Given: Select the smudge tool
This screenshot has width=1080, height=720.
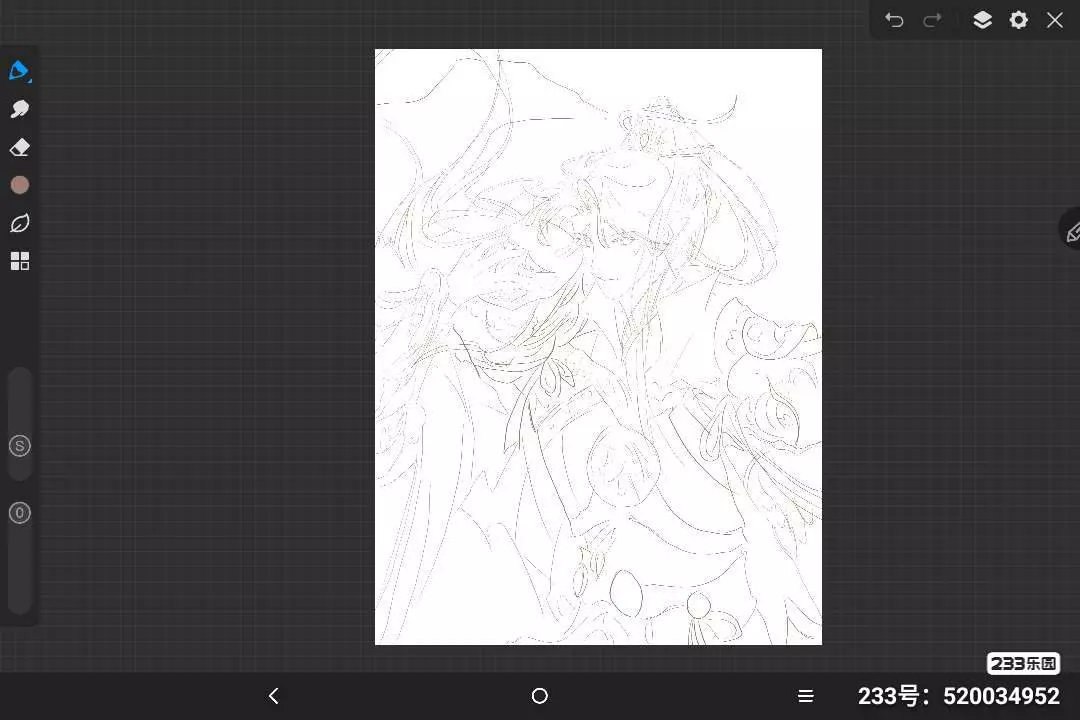Looking at the screenshot, I should (19, 109).
